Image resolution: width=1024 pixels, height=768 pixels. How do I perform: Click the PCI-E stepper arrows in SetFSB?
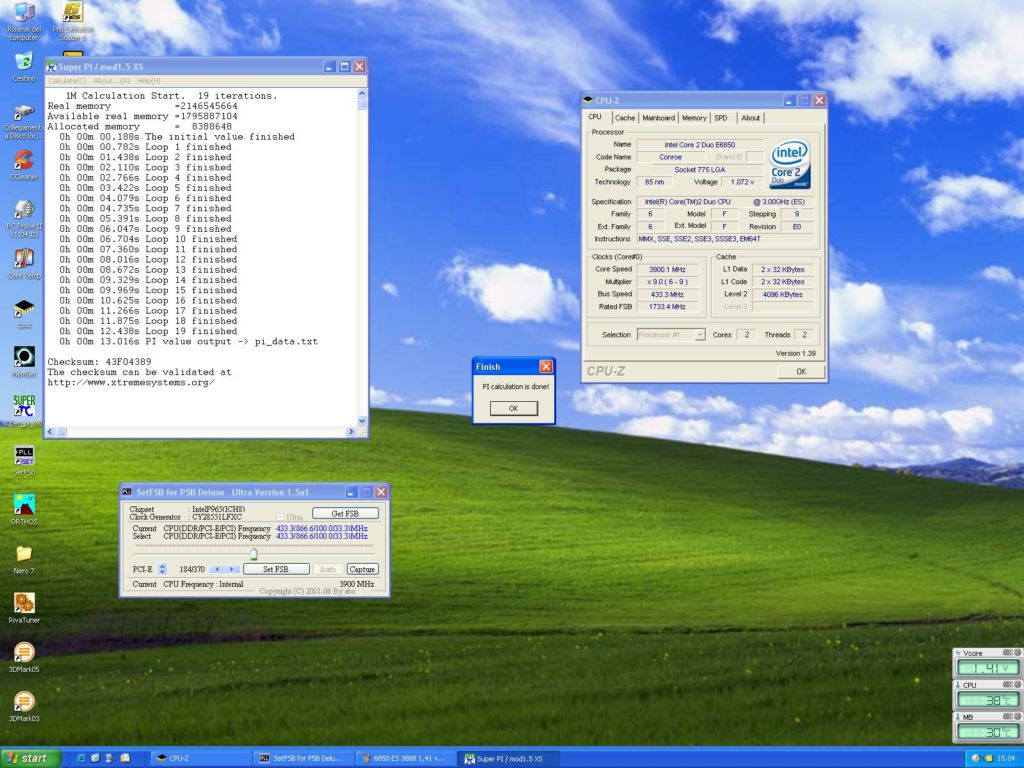pos(163,569)
